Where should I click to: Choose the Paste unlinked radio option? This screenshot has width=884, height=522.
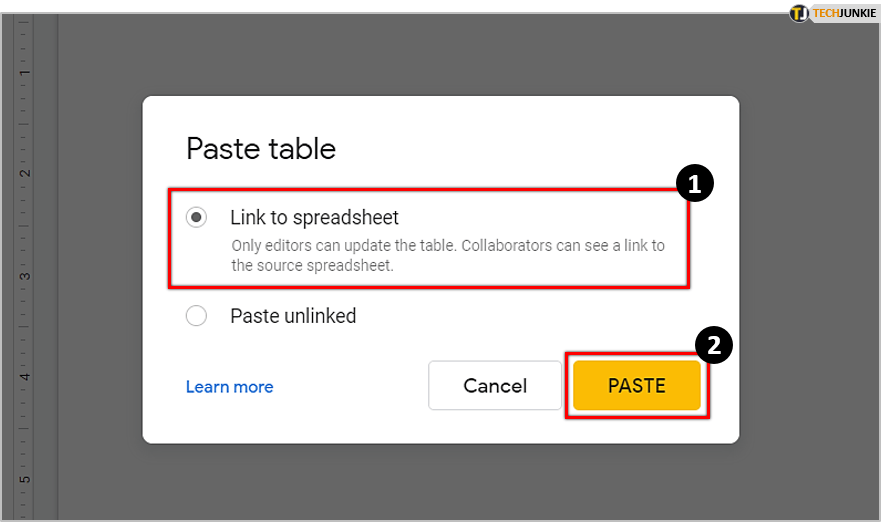(197, 316)
